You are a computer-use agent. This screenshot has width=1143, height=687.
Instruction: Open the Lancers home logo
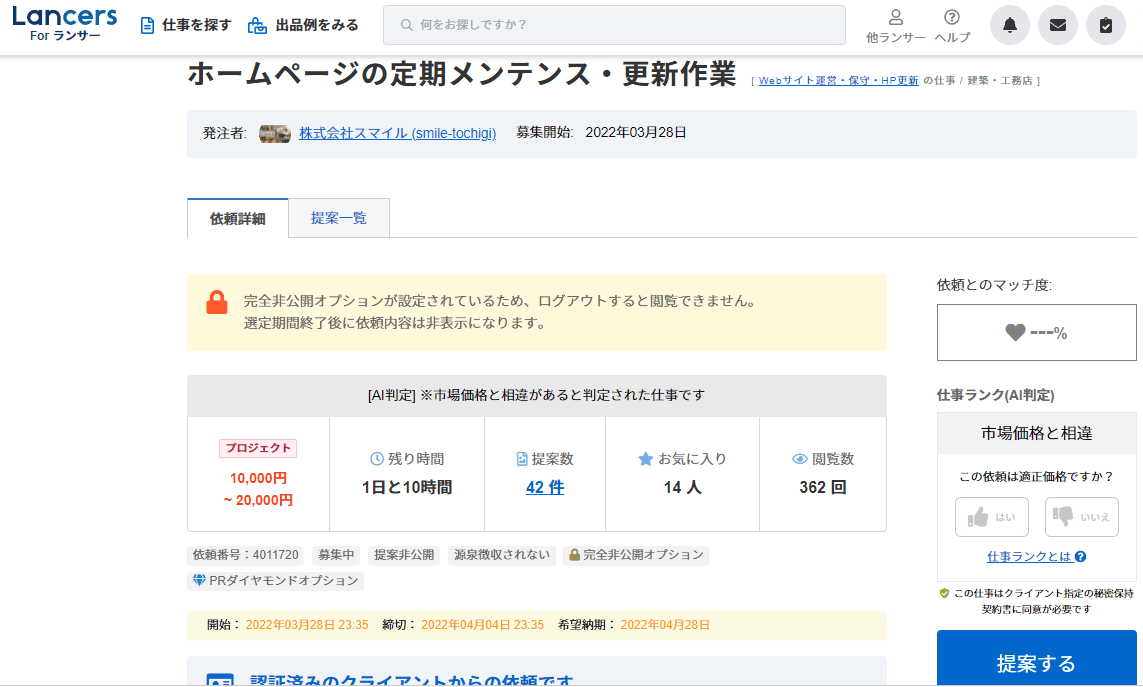coord(64,24)
